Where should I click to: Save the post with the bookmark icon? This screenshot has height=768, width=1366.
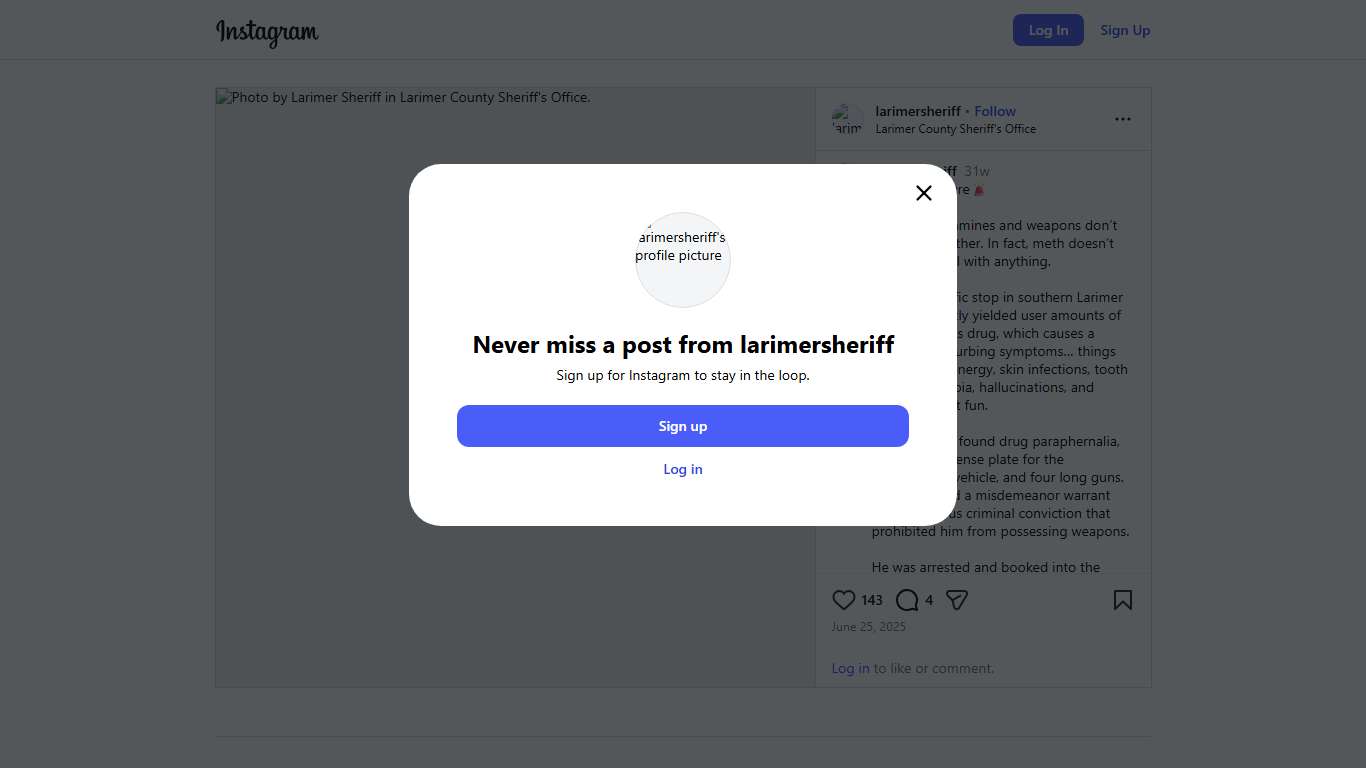click(1123, 600)
